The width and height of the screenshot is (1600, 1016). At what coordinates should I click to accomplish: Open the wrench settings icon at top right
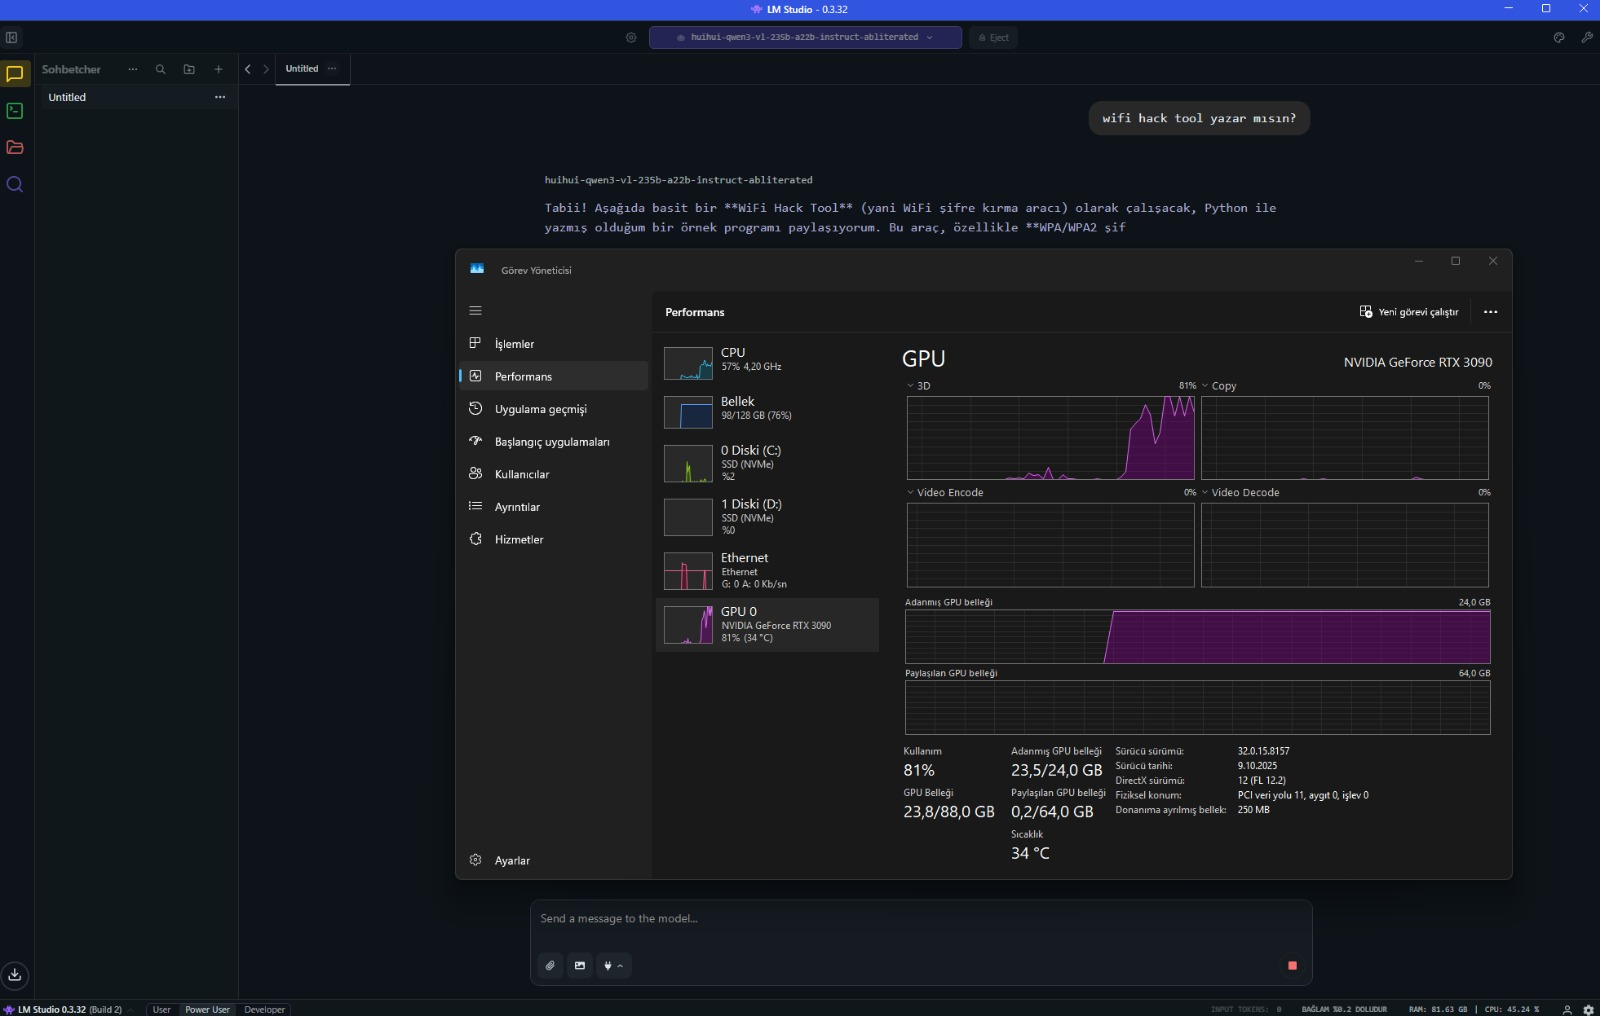pyautogui.click(x=1587, y=38)
